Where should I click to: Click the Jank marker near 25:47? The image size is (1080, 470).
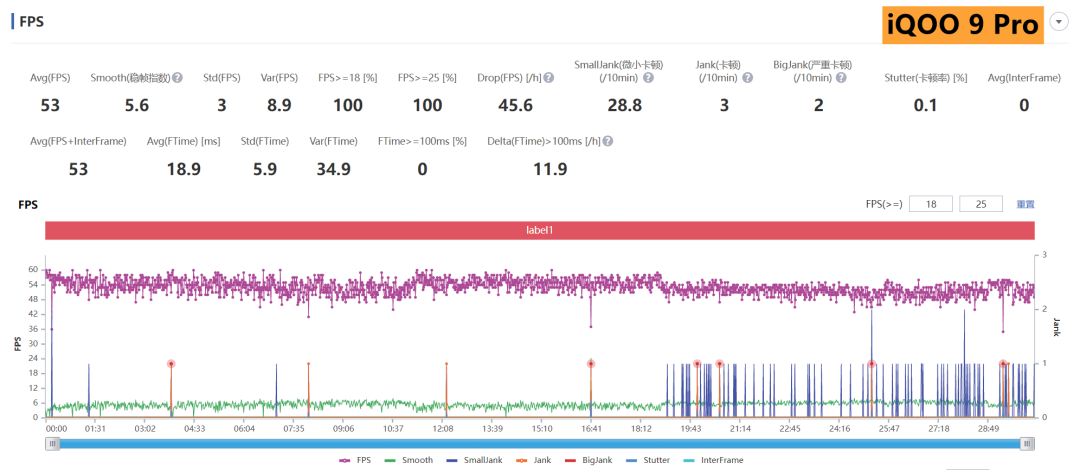tap(871, 364)
